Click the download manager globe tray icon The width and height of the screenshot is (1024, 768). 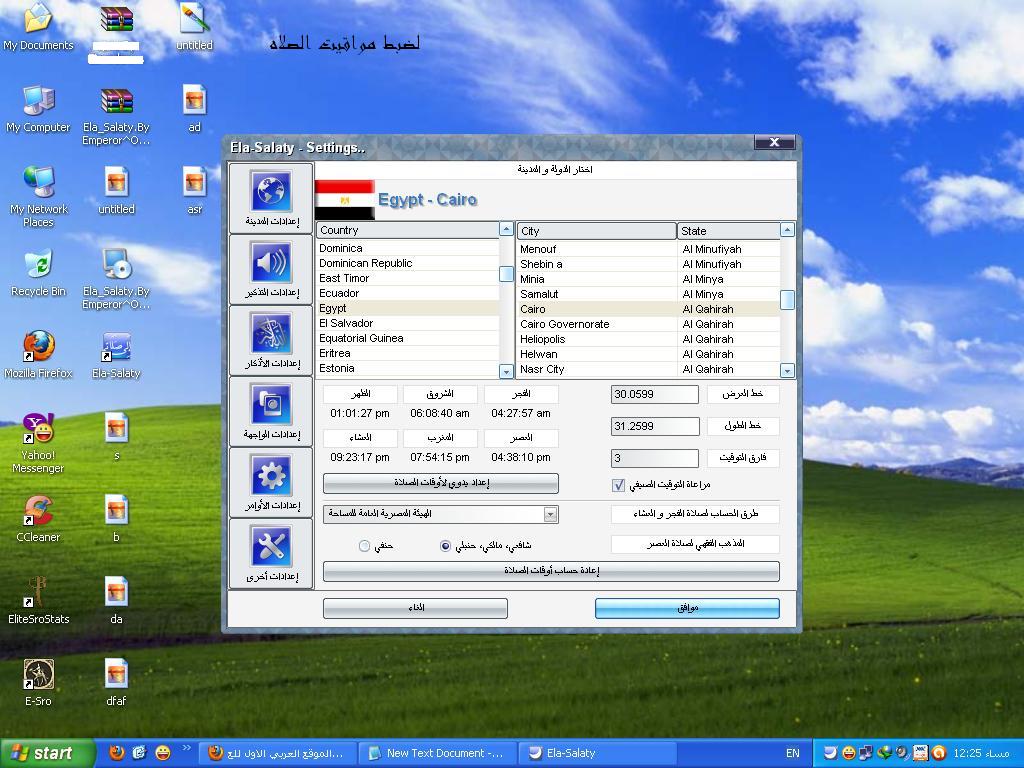(x=884, y=753)
